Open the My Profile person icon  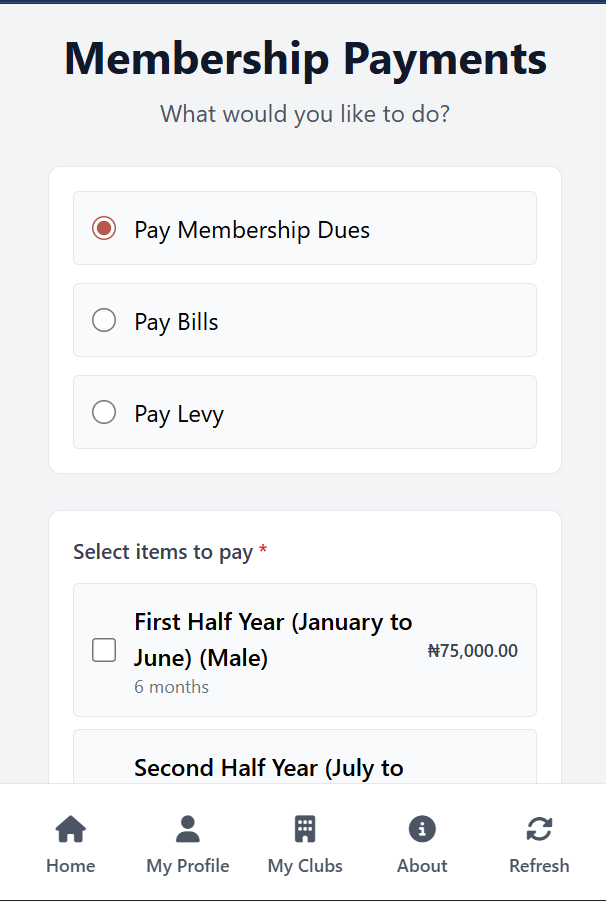187,829
